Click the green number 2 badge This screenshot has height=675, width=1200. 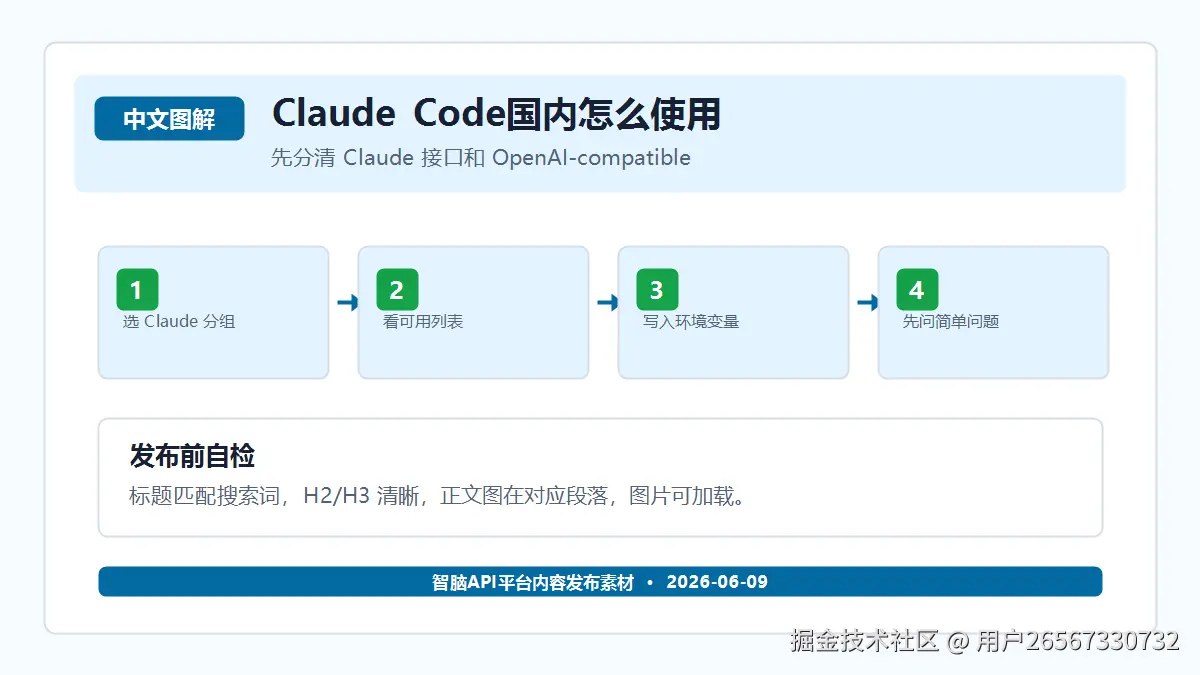397,290
